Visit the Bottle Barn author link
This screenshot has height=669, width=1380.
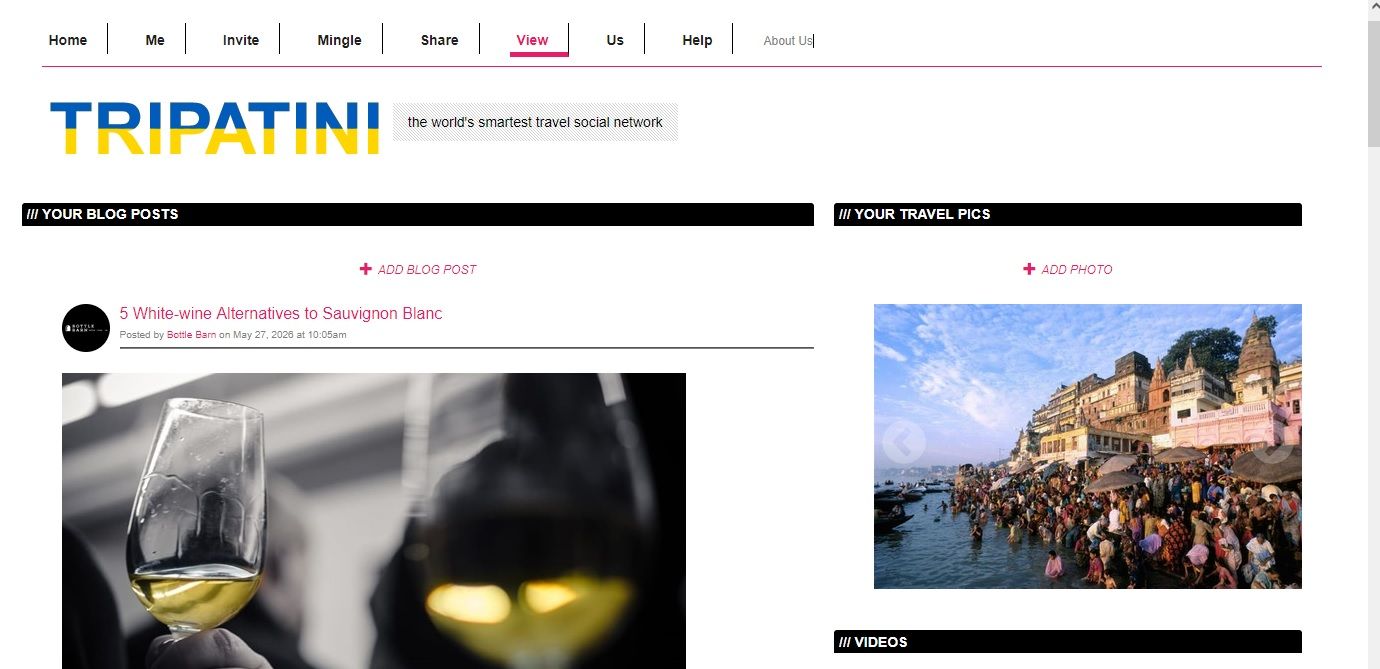(191, 335)
